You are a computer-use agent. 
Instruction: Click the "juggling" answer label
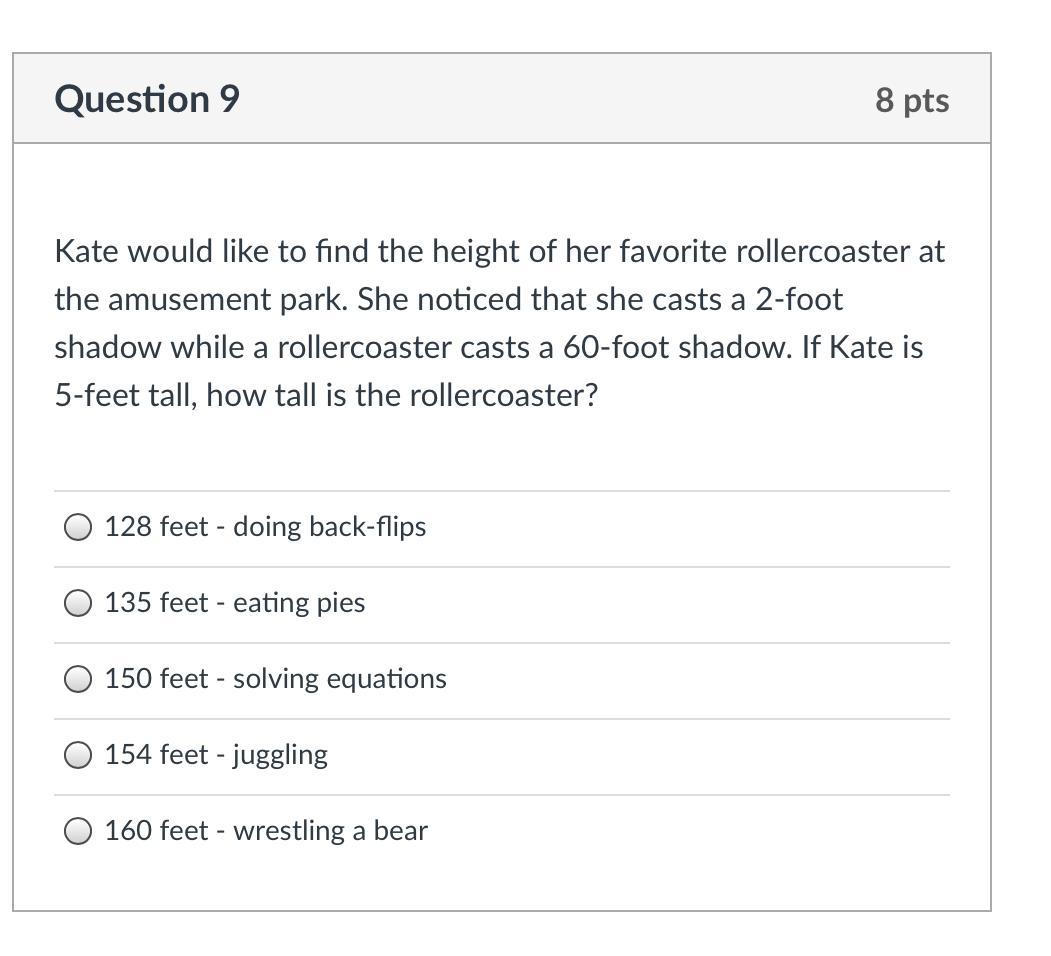click(280, 755)
